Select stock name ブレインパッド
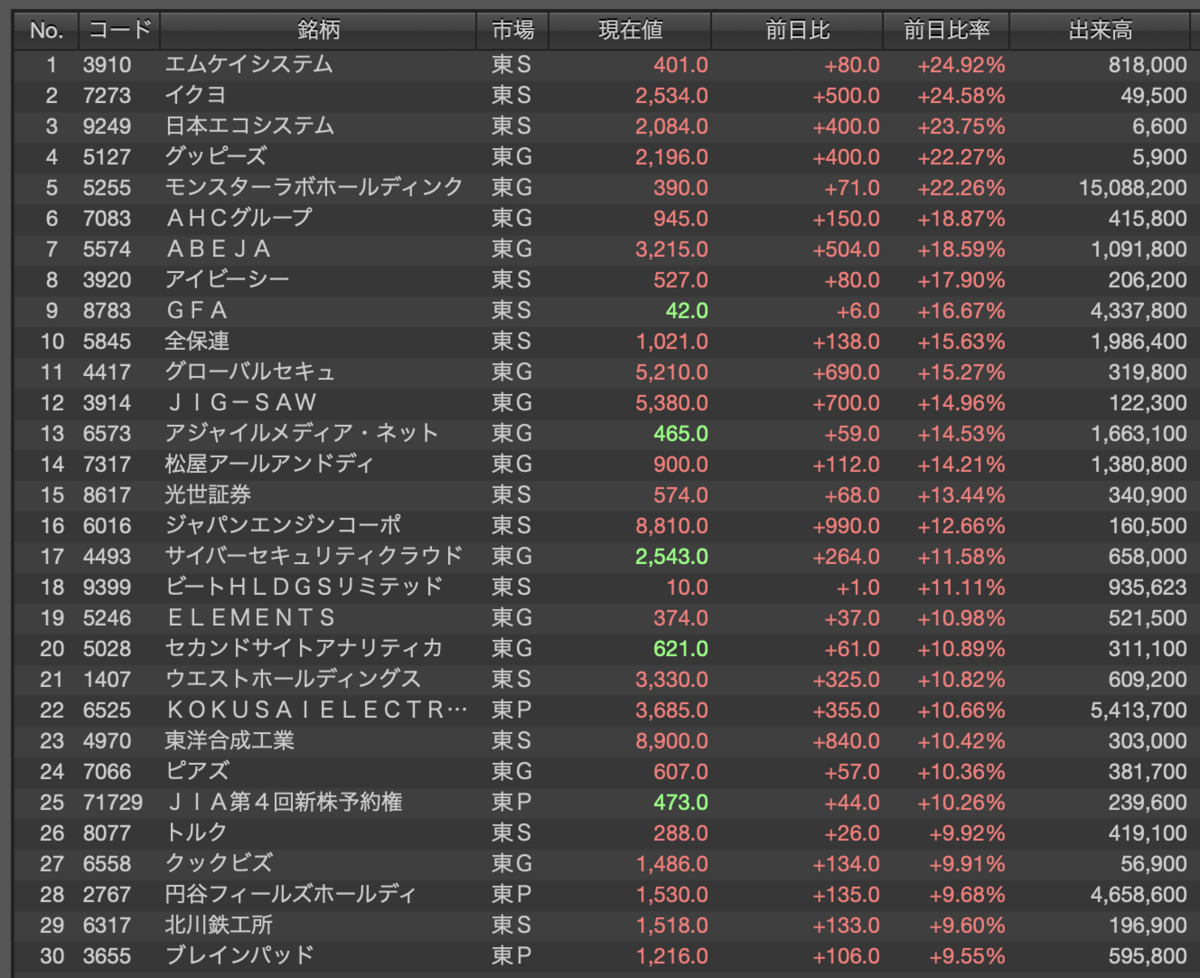1200x978 pixels. click(239, 955)
